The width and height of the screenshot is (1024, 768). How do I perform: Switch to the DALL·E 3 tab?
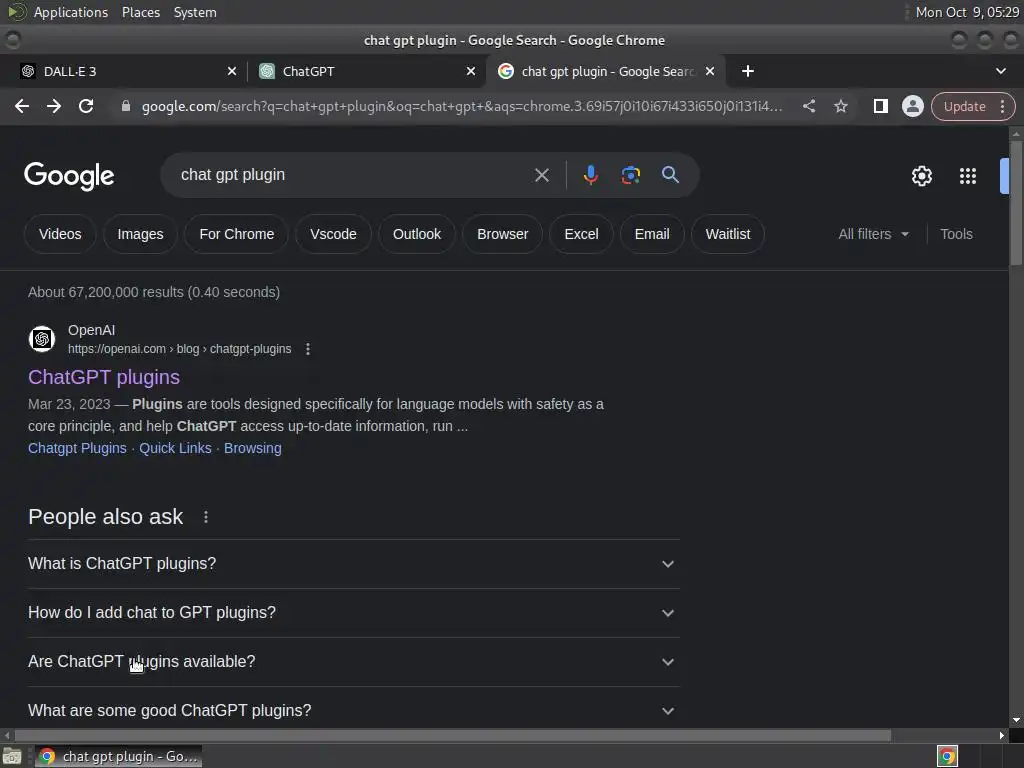tap(128, 71)
